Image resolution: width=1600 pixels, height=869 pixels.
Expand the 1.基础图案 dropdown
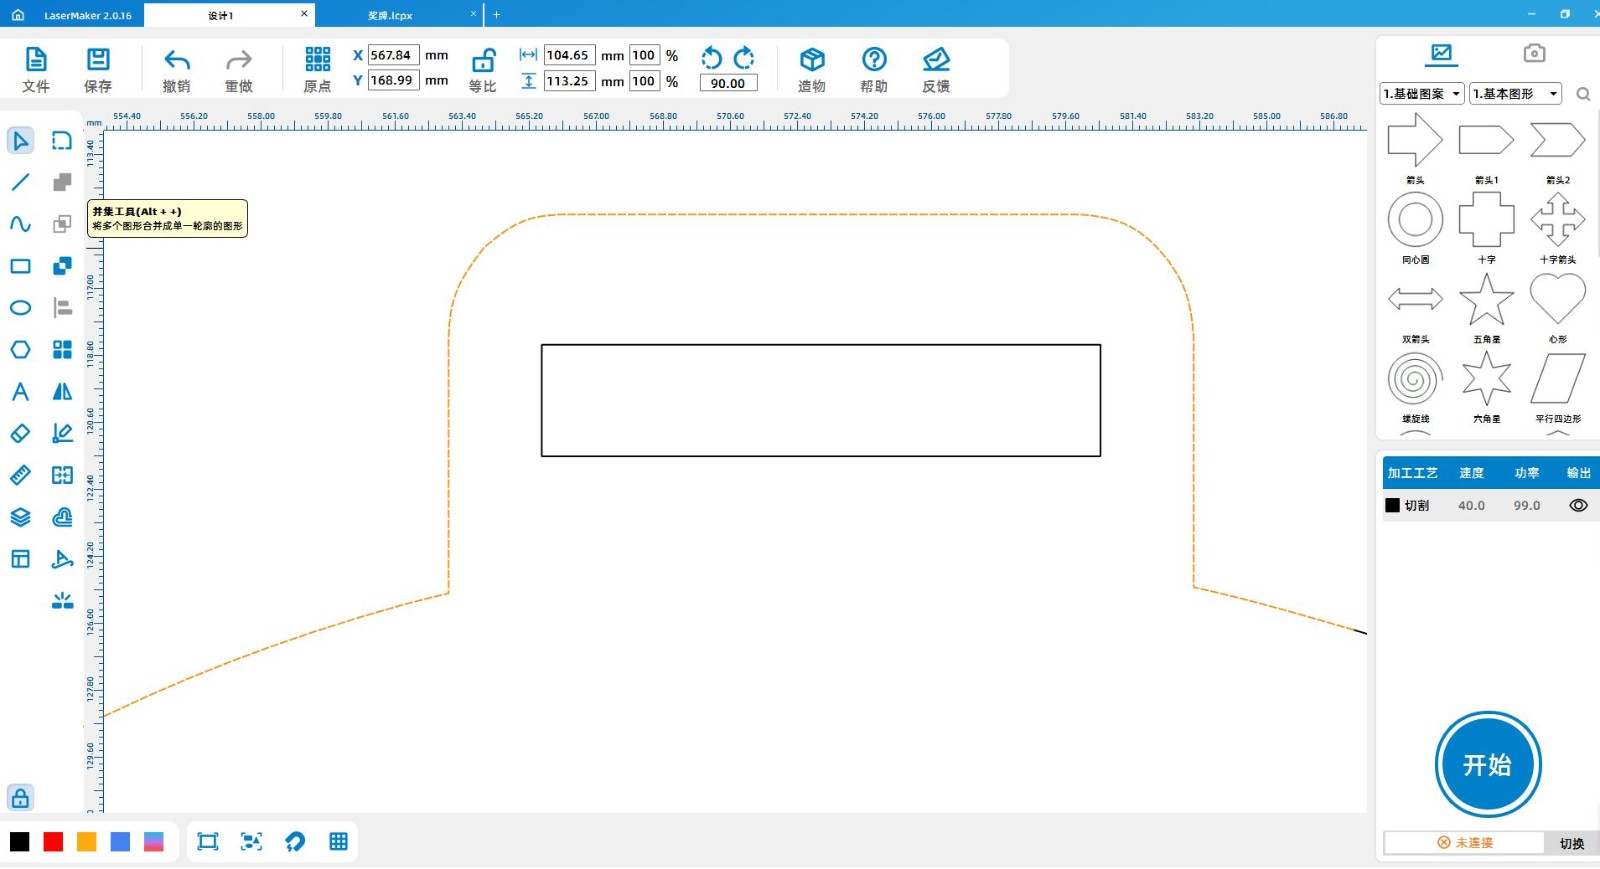click(1421, 94)
